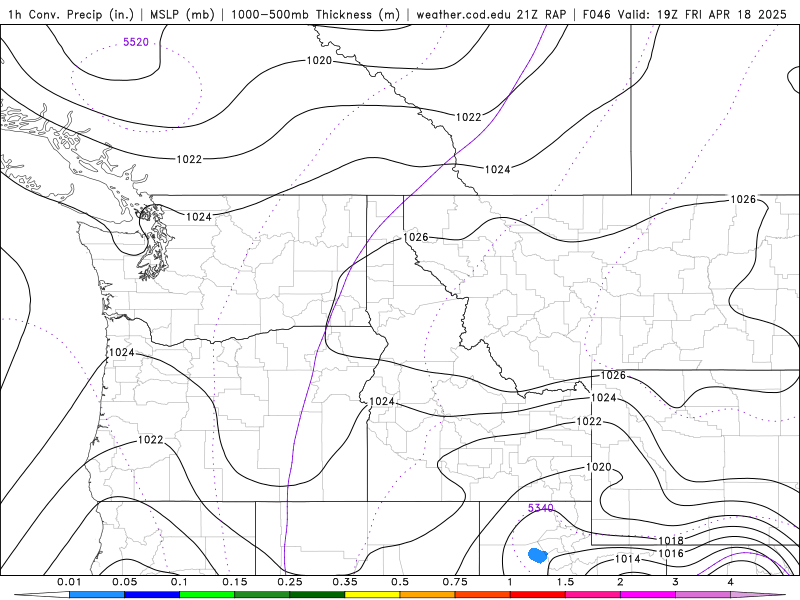Click the '21Z RAP' model run text
800x600 pixels.
541,14
